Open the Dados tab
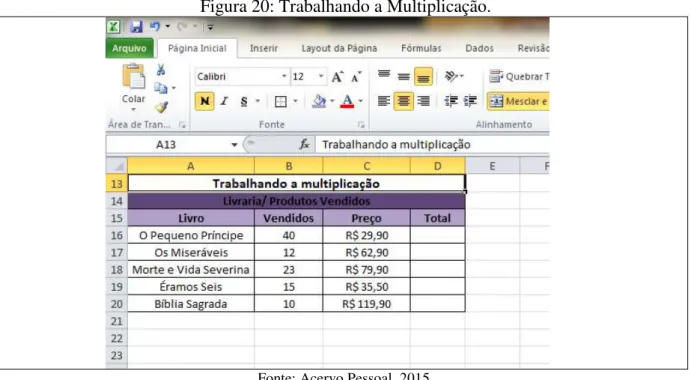 pos(479,48)
